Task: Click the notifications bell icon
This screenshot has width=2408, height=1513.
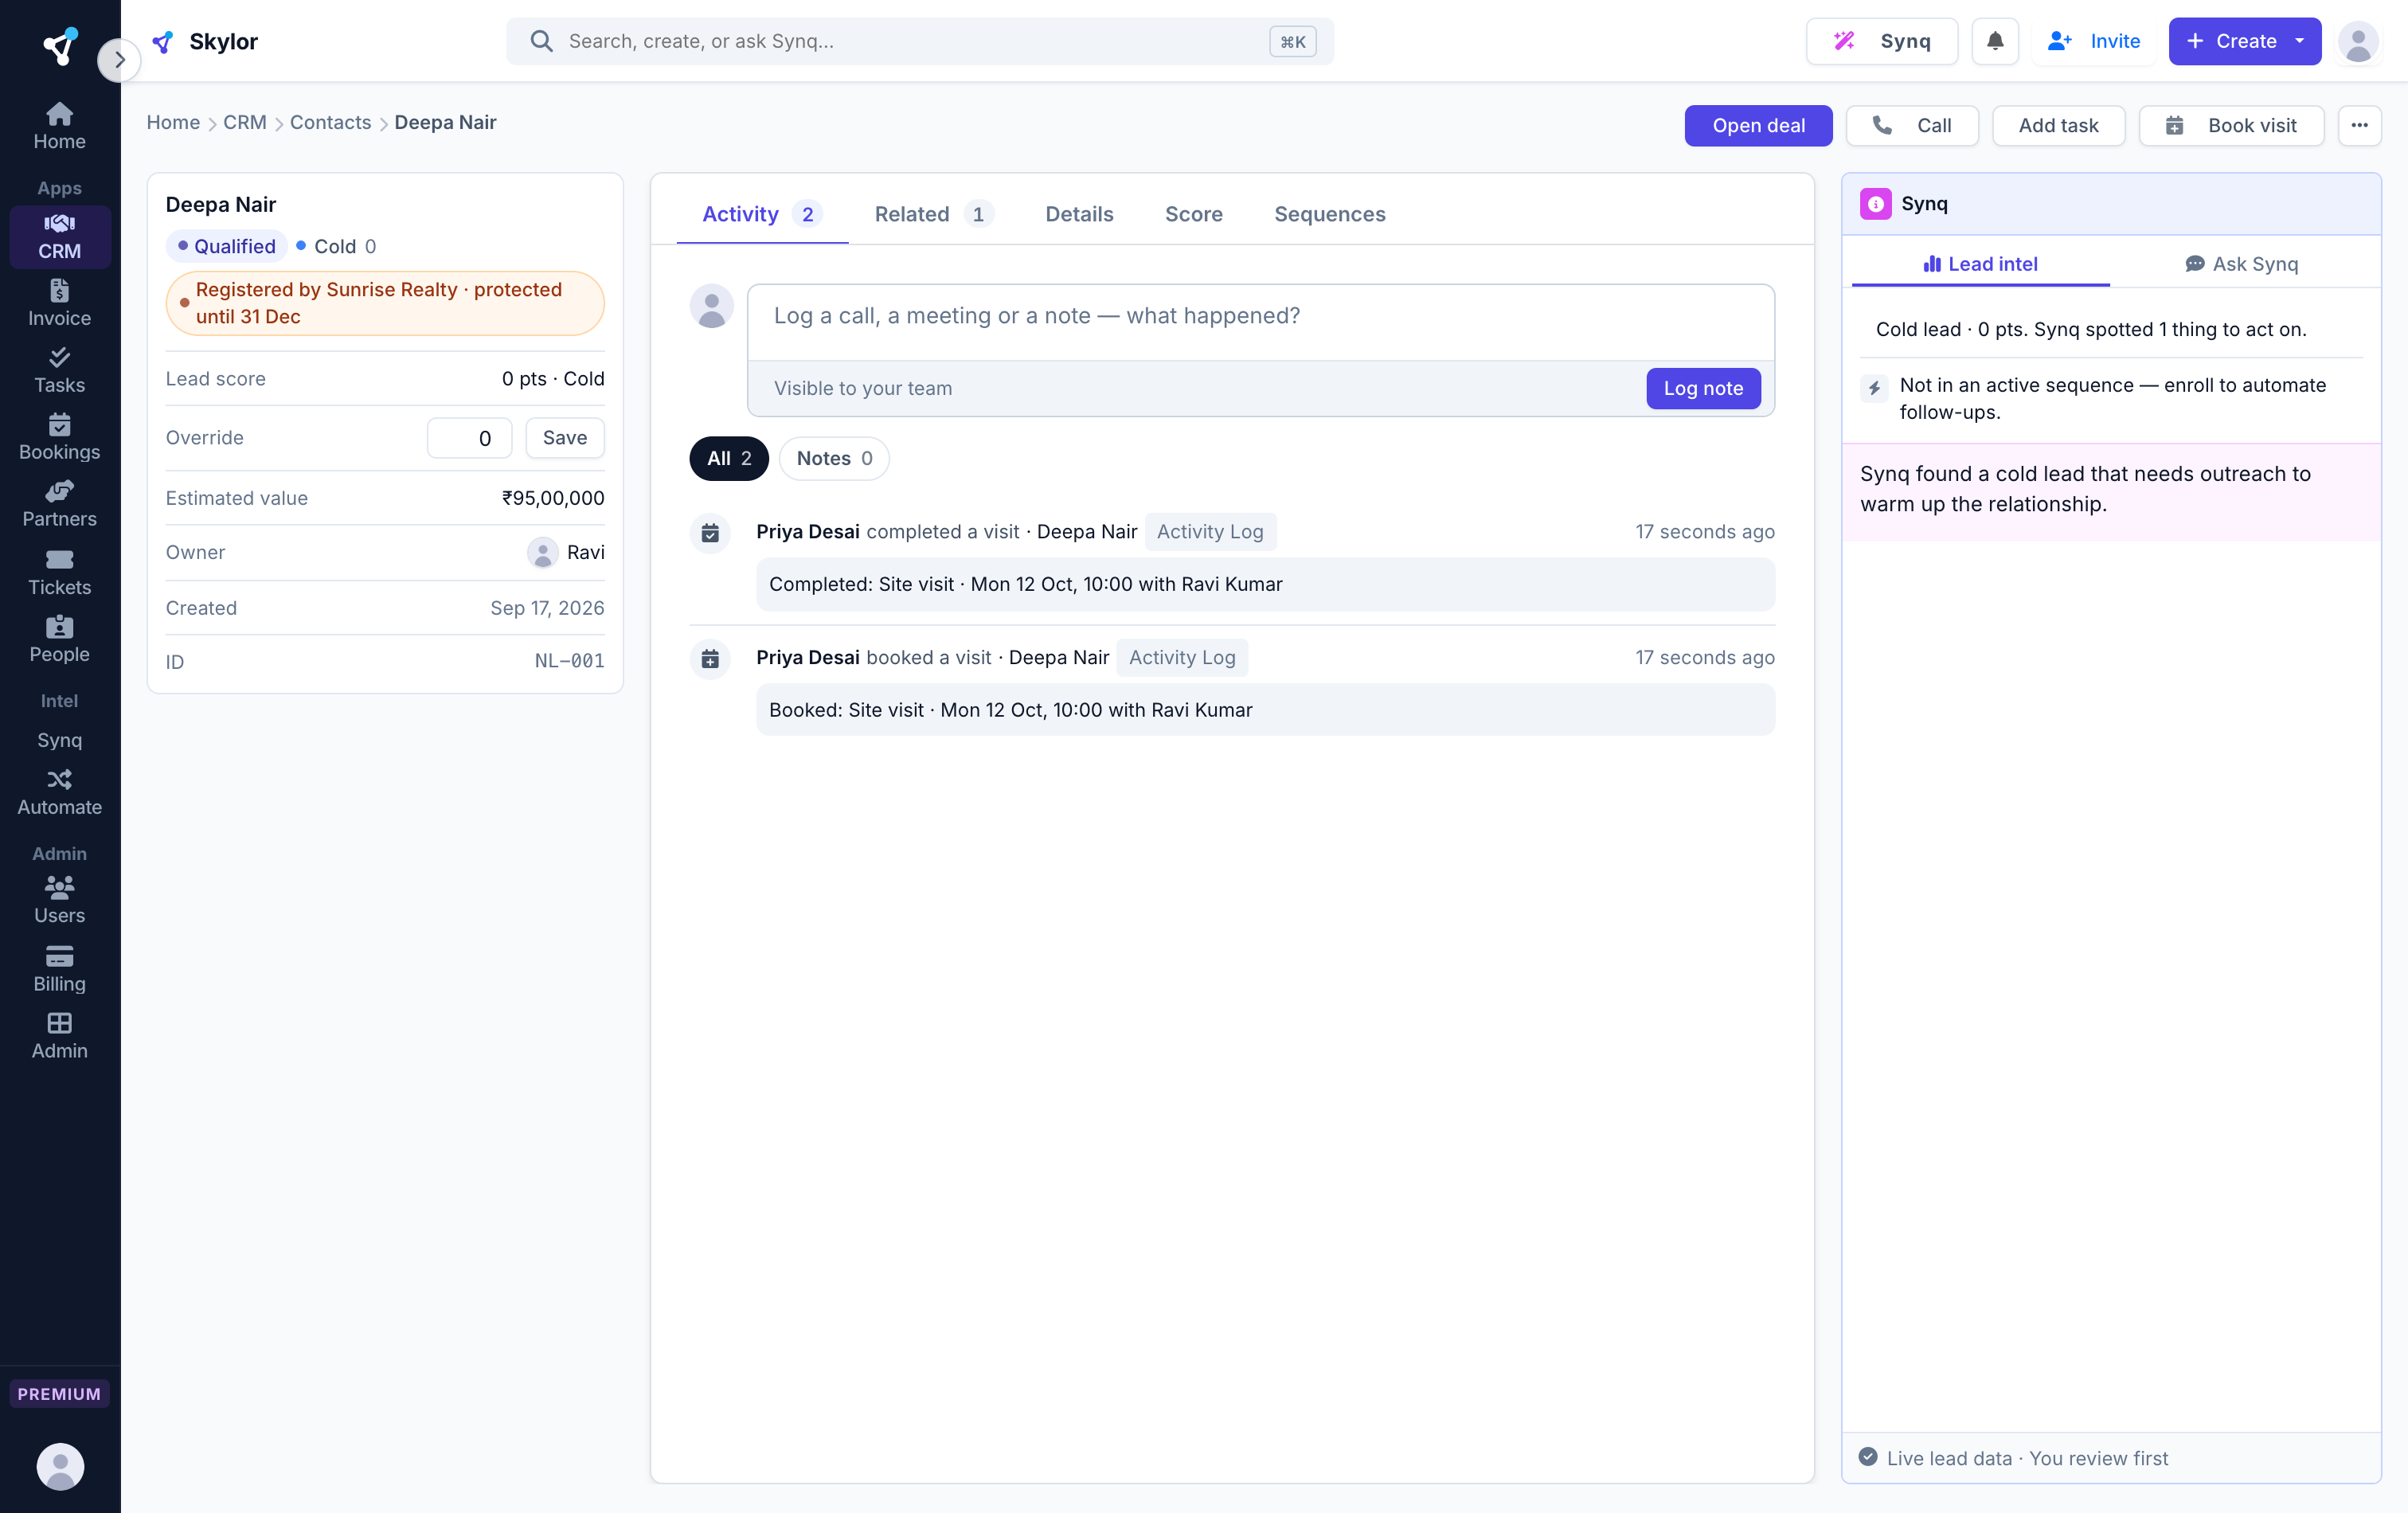Action: 1994,41
